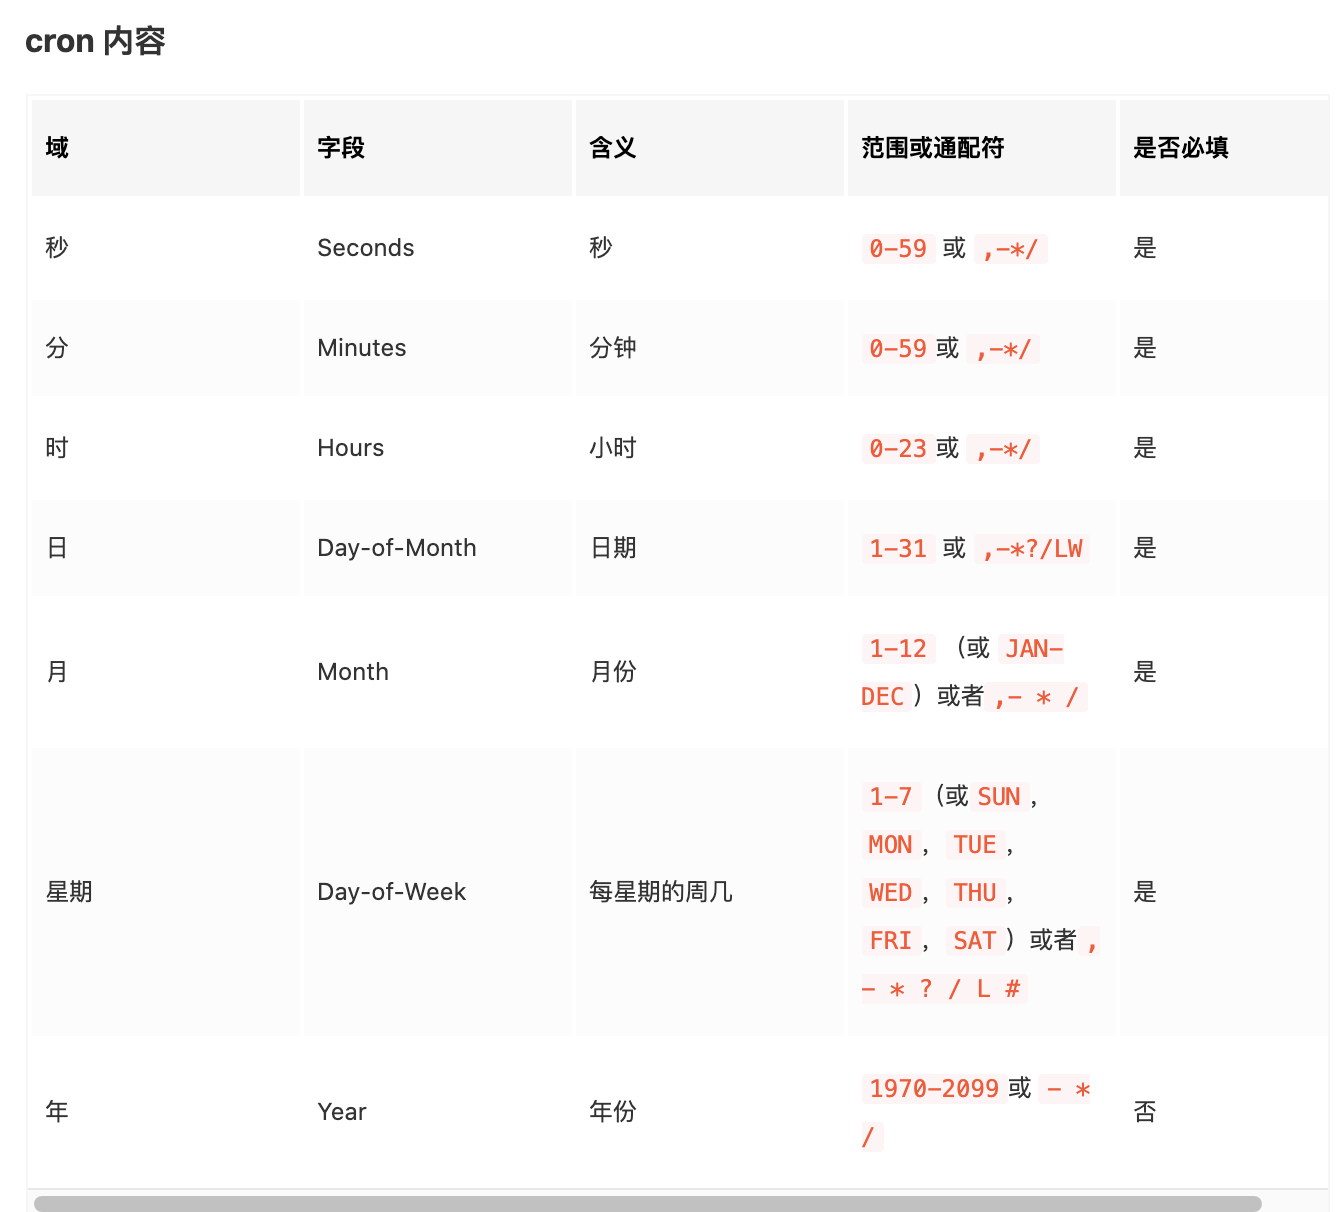Click the '月份' meaning cell

[x=710, y=672]
